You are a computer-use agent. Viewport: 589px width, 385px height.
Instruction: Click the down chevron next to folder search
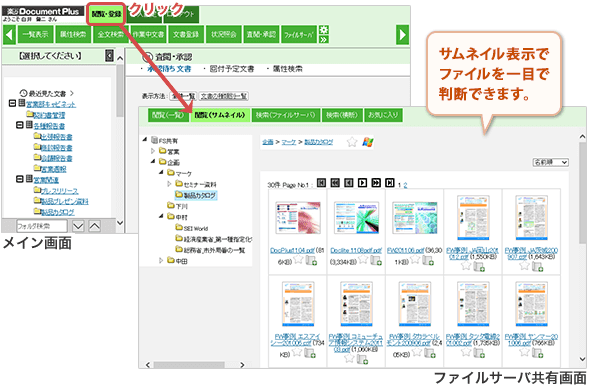coord(78,226)
